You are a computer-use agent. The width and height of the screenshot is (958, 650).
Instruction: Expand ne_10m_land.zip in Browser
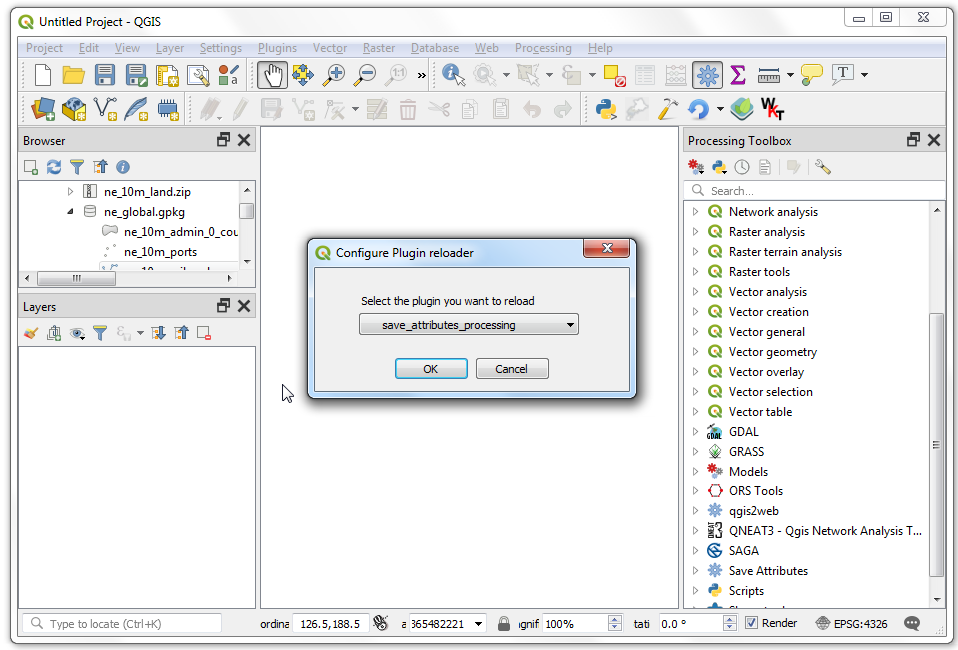70,192
